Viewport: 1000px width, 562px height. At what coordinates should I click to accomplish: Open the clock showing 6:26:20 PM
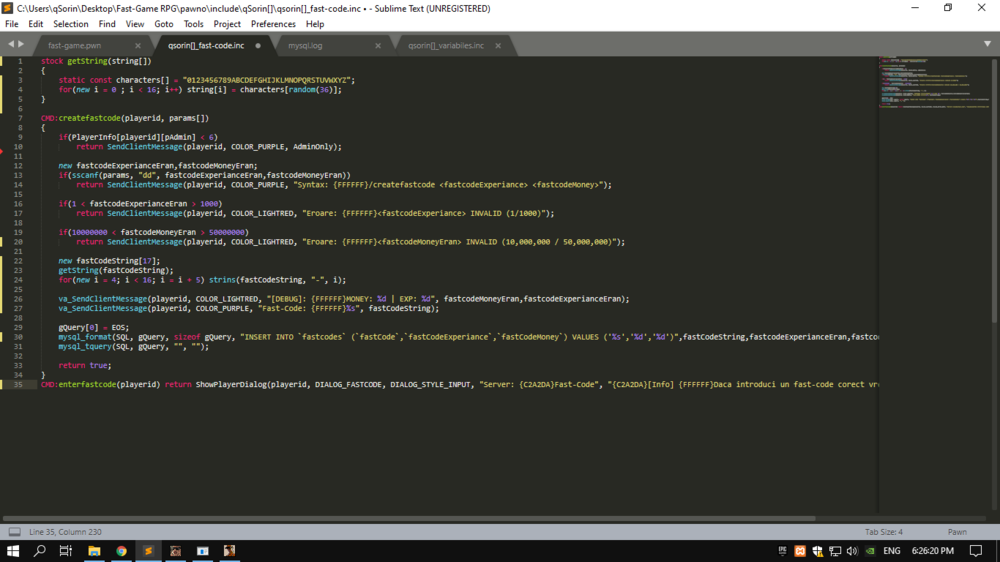pyautogui.click(x=932, y=551)
